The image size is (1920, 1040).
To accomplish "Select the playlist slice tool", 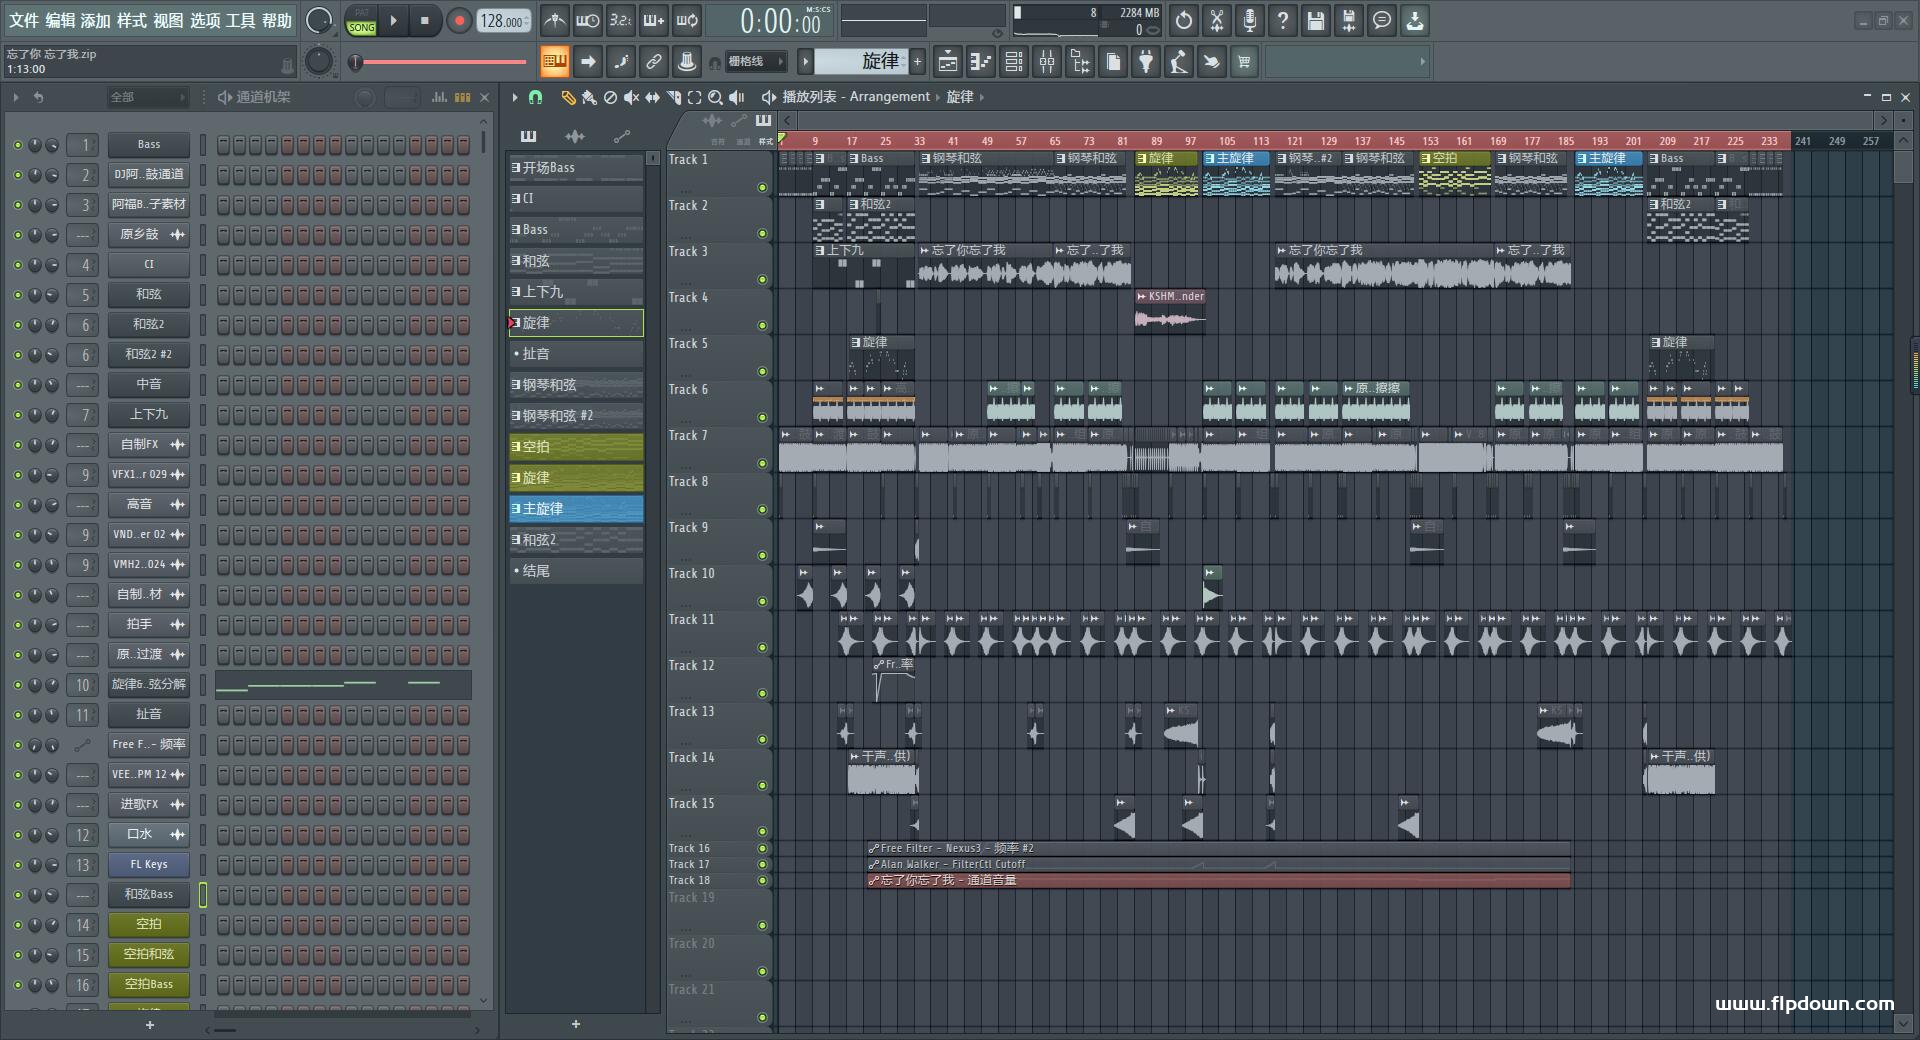I will pos(673,97).
